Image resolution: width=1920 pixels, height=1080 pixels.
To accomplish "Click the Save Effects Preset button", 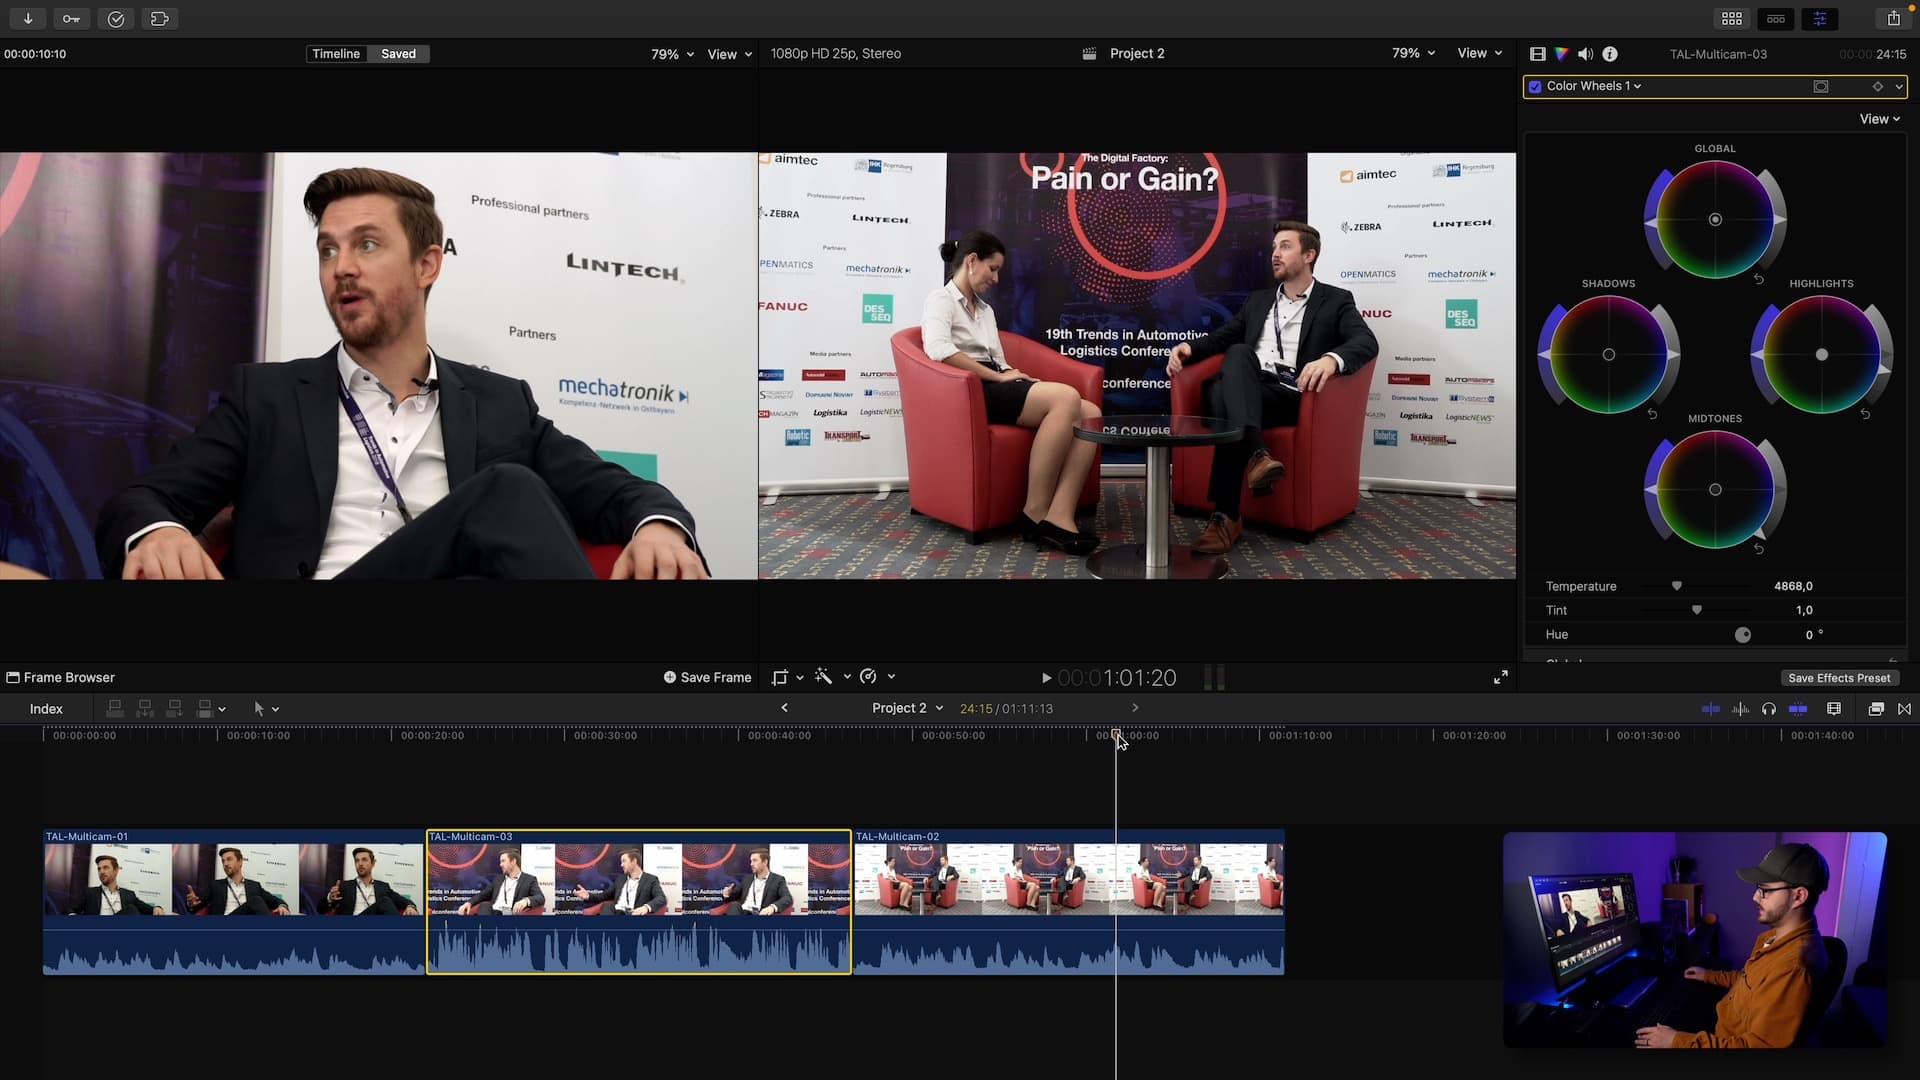I will pos(1838,678).
